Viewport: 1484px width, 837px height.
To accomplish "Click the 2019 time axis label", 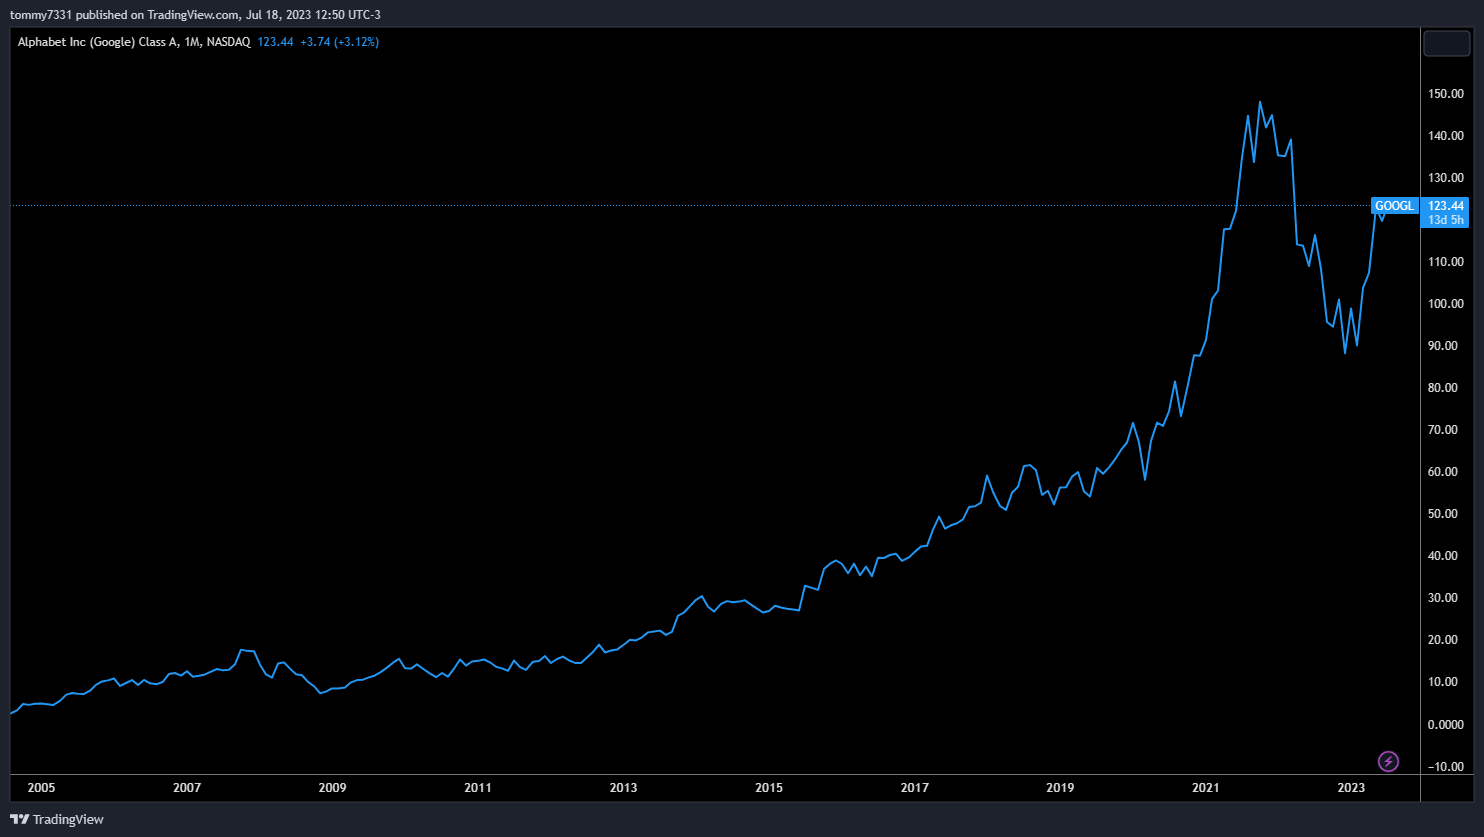I will [x=1060, y=788].
